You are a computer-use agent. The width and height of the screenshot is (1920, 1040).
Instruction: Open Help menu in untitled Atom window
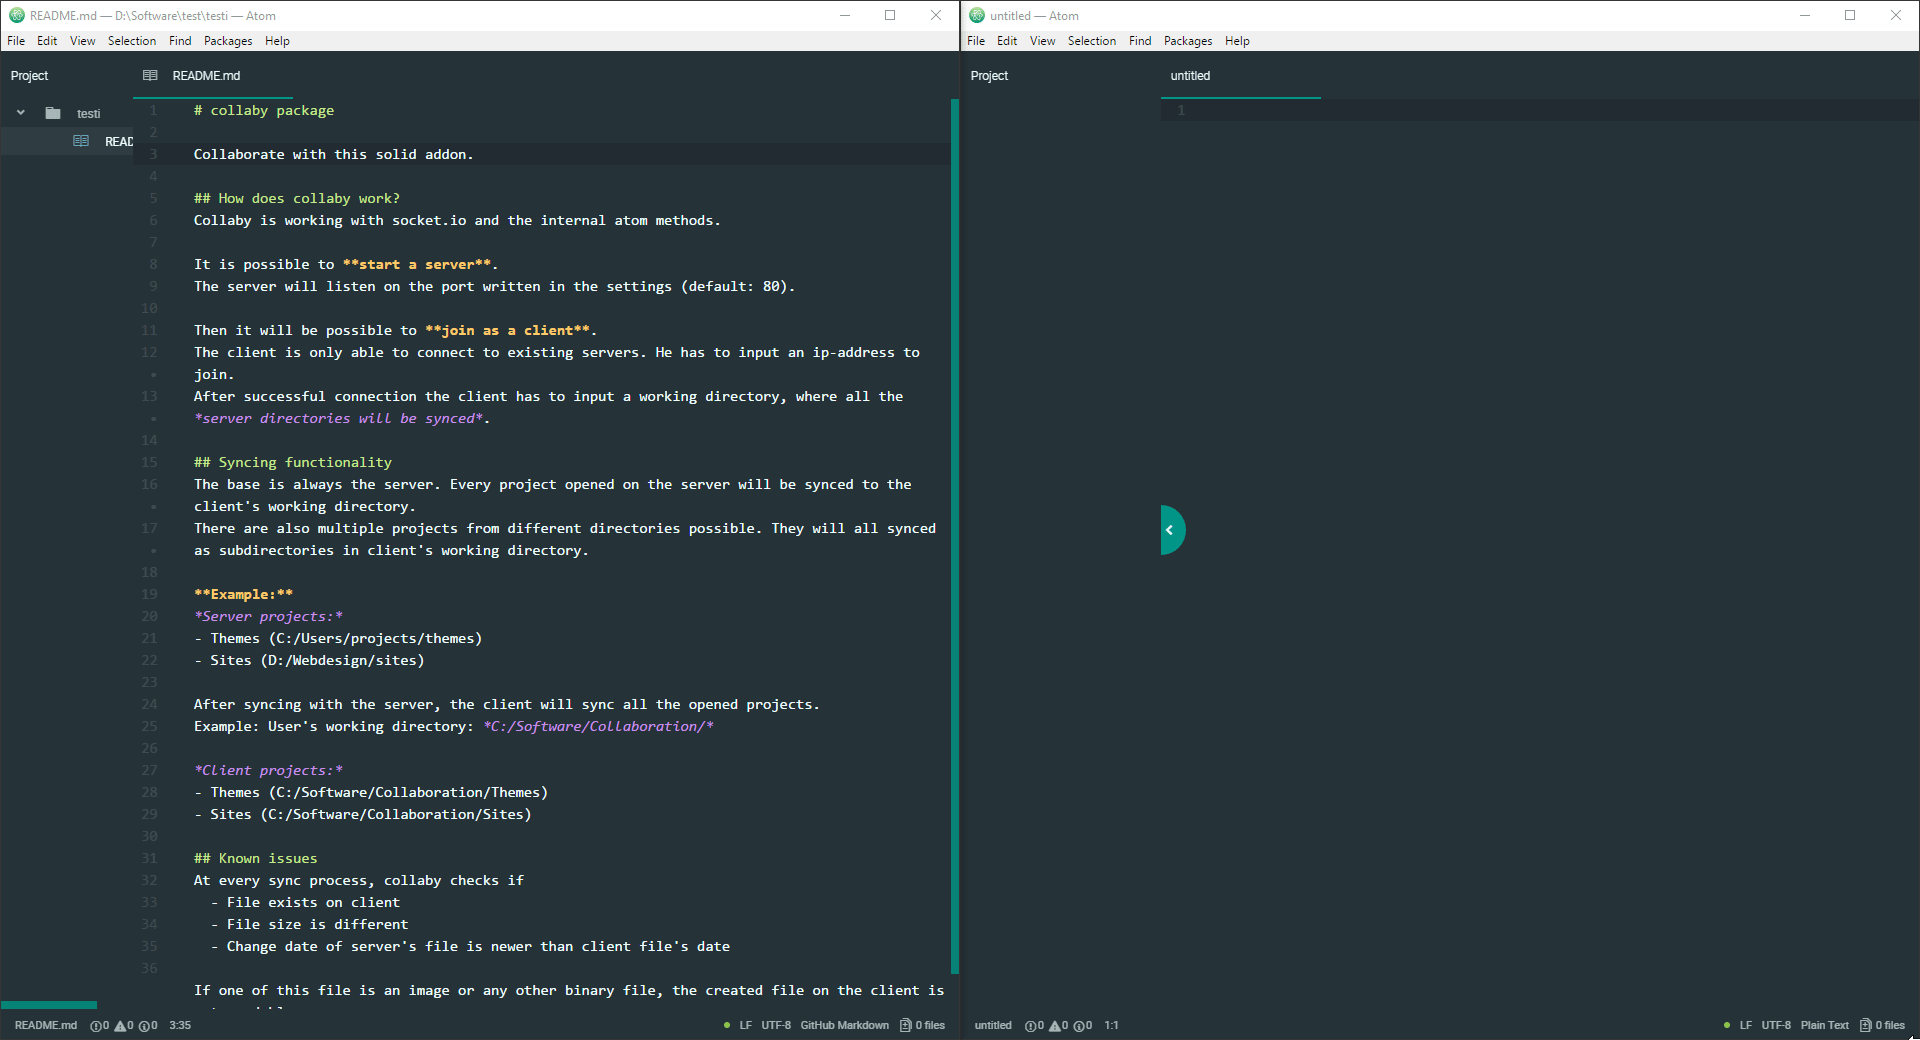click(1237, 41)
